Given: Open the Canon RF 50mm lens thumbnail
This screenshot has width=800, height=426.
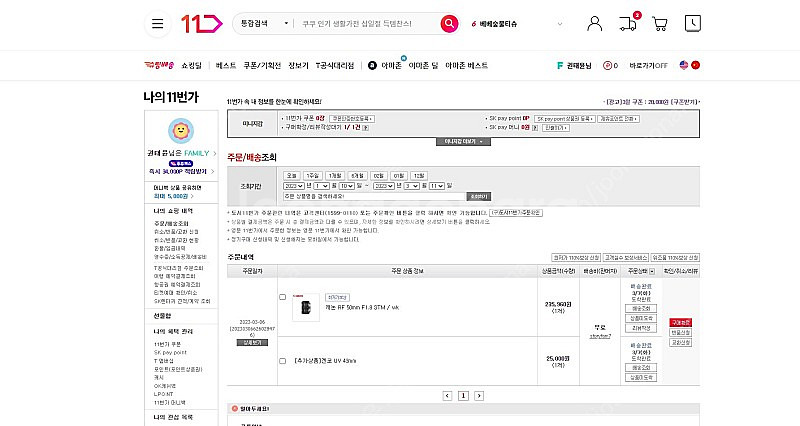Looking at the screenshot, I should [x=306, y=307].
